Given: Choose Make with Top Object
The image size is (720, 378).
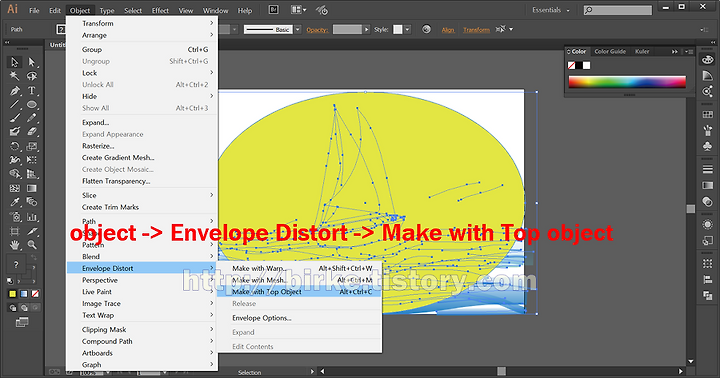Looking at the screenshot, I should 299,292.
